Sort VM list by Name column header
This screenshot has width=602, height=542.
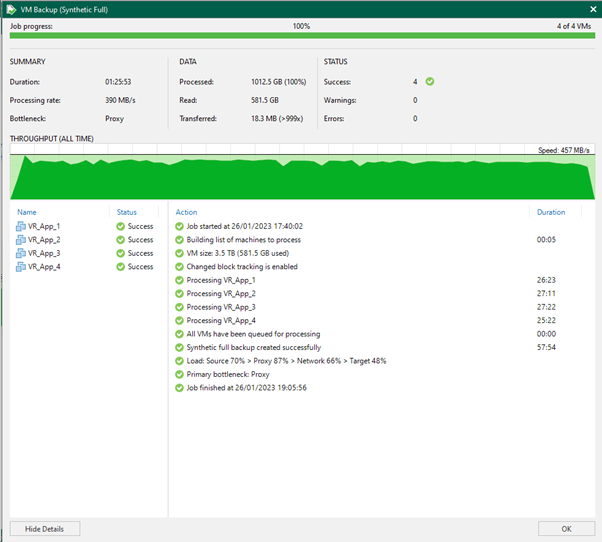tap(26, 212)
